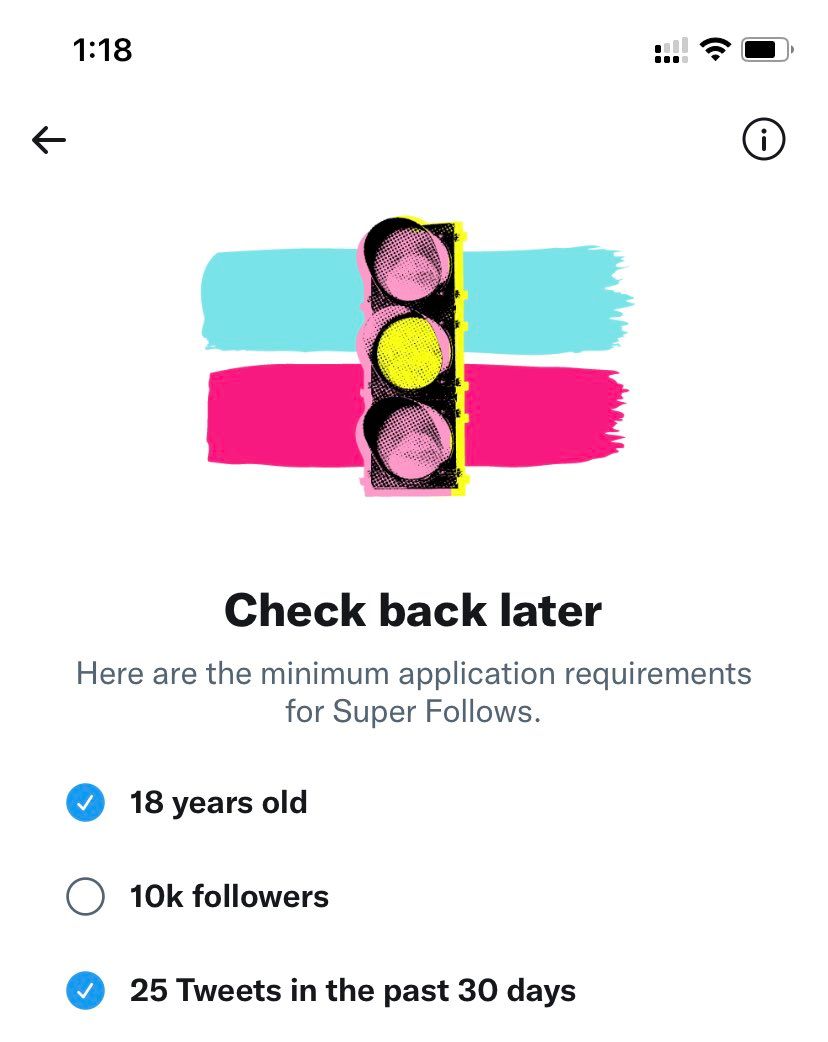The width and height of the screenshot is (828, 1042).
Task: Select the "10k followers" label text
Action: pos(229,897)
